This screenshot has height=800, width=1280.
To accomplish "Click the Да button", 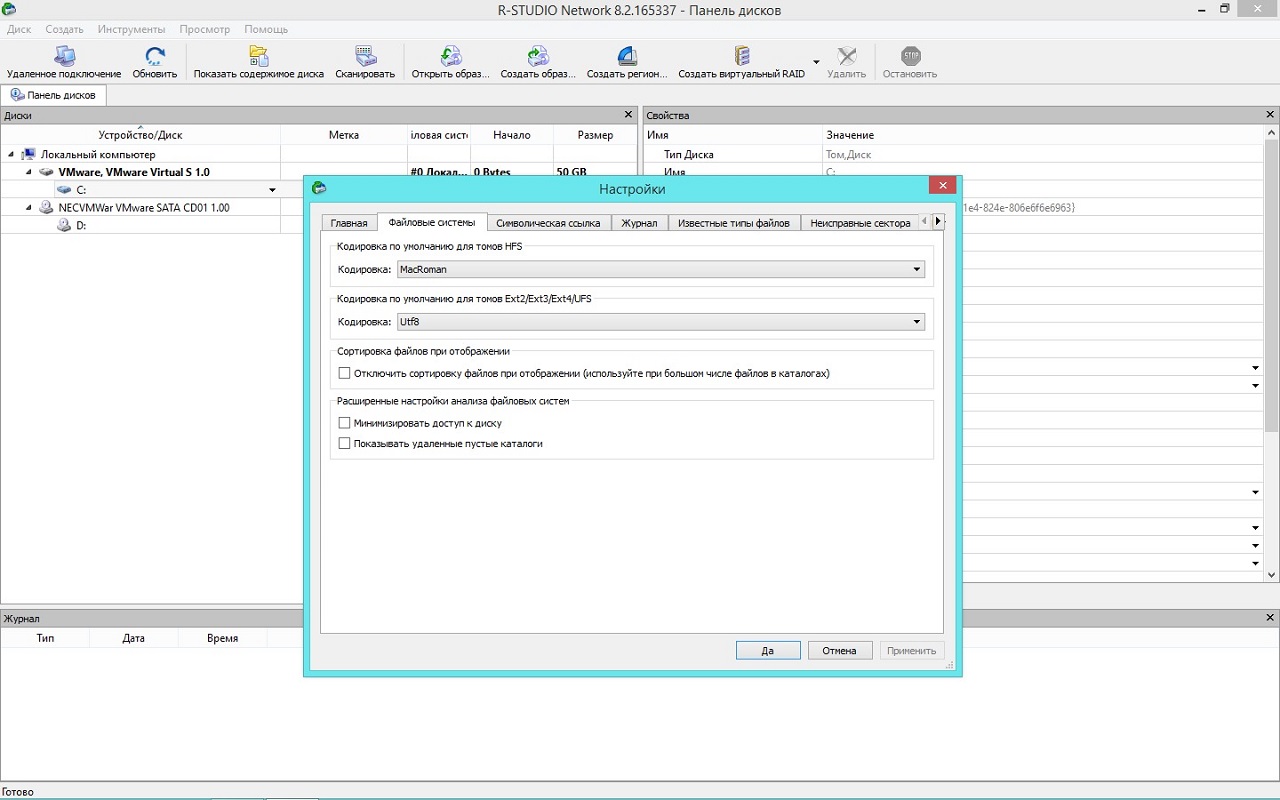I will [x=767, y=650].
